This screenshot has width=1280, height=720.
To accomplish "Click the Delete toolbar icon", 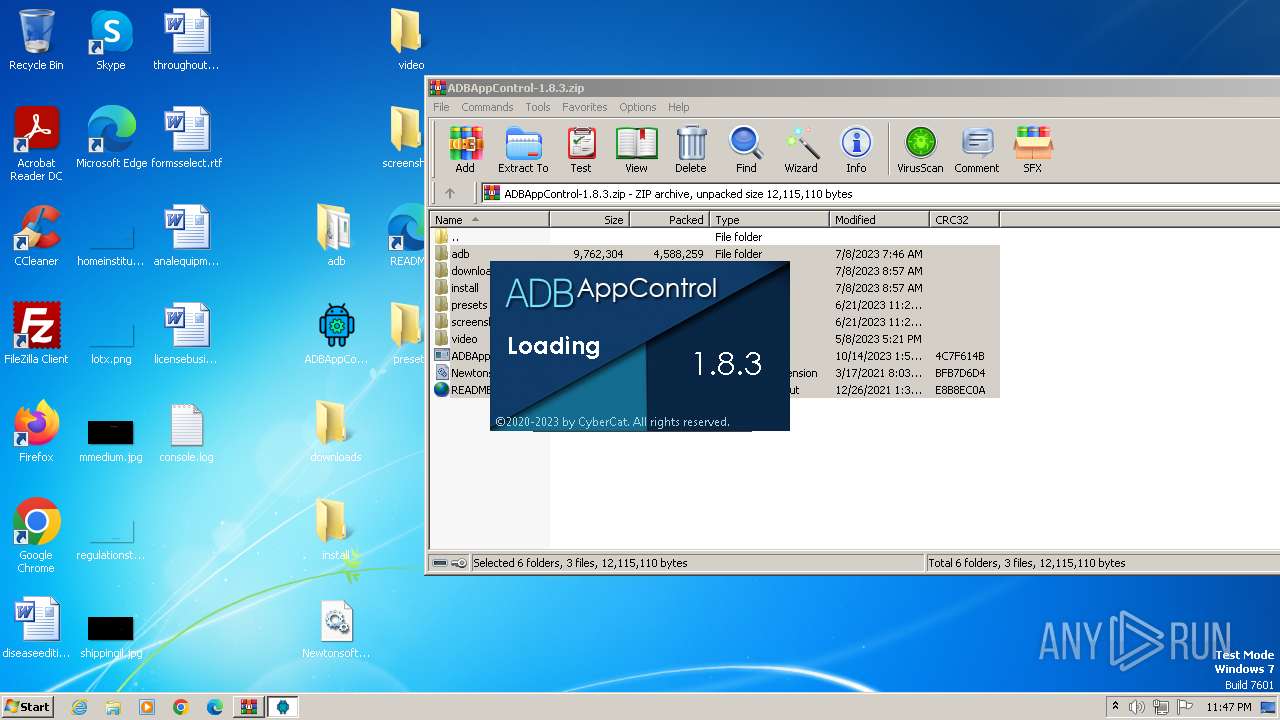I will pos(690,149).
